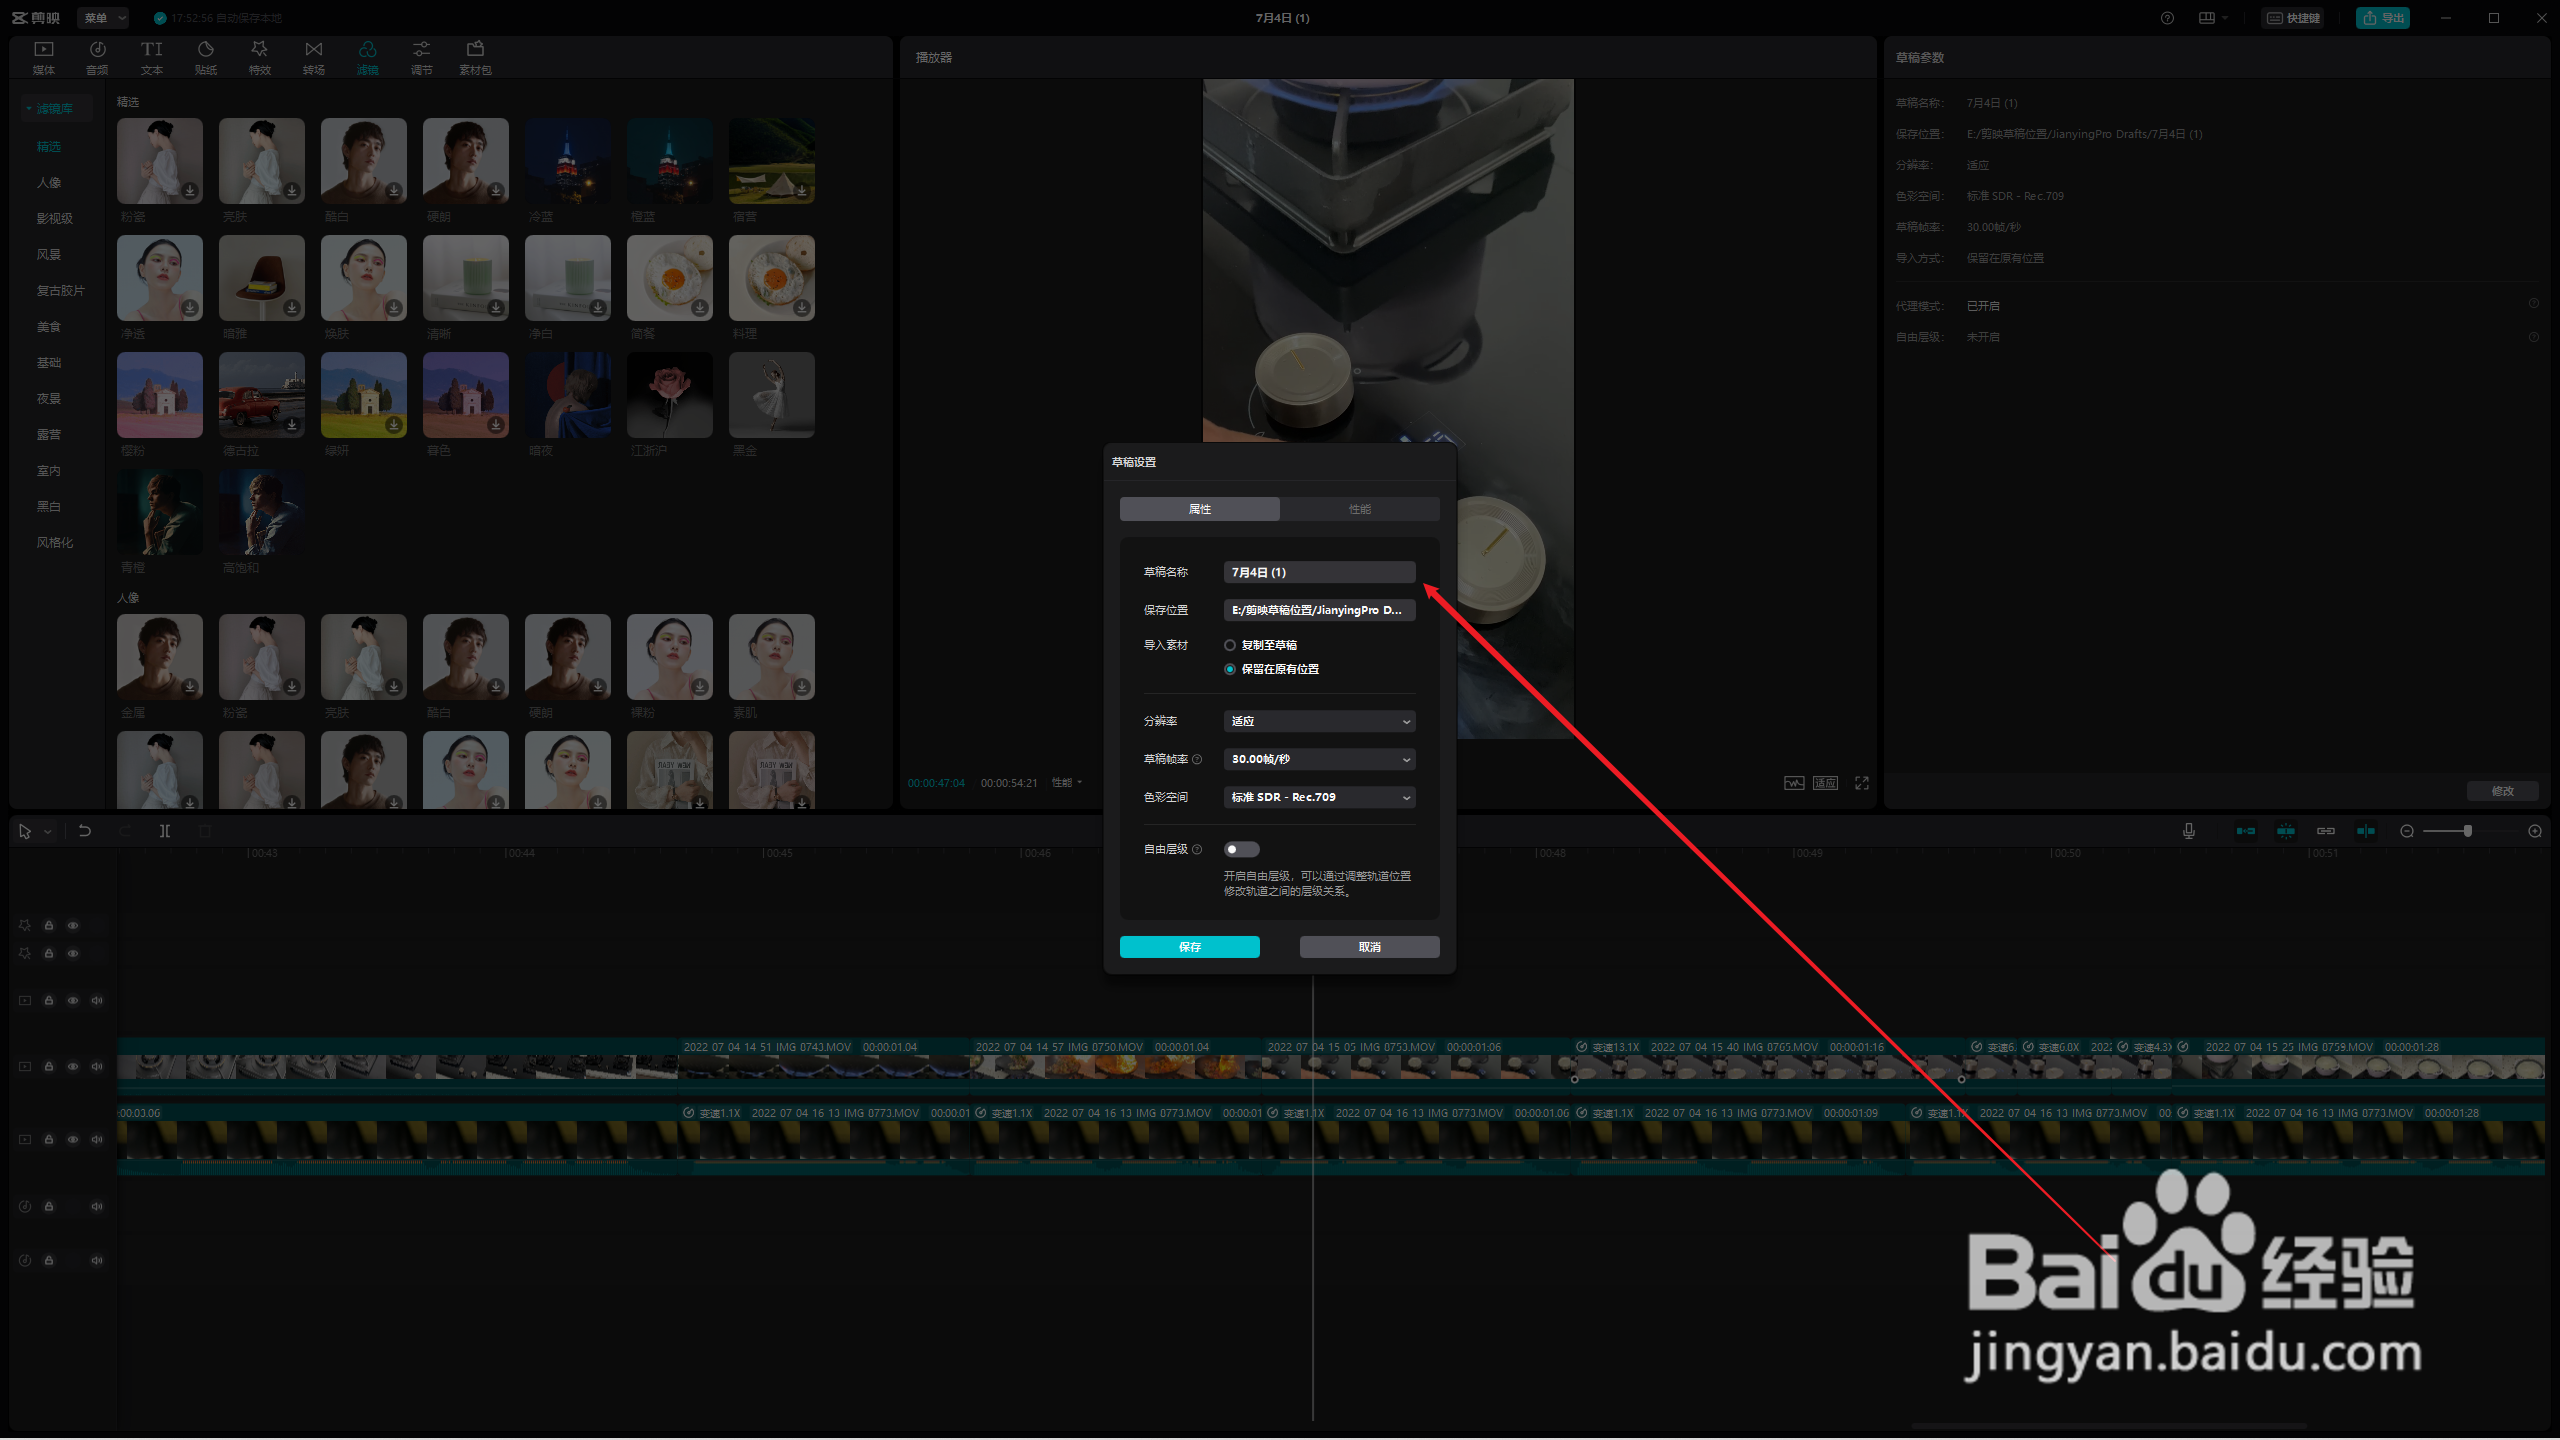Click the 取消 button

pyautogui.click(x=1369, y=947)
